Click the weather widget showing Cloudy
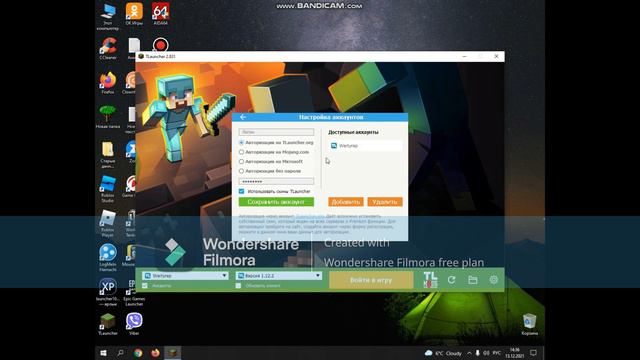 coord(443,353)
